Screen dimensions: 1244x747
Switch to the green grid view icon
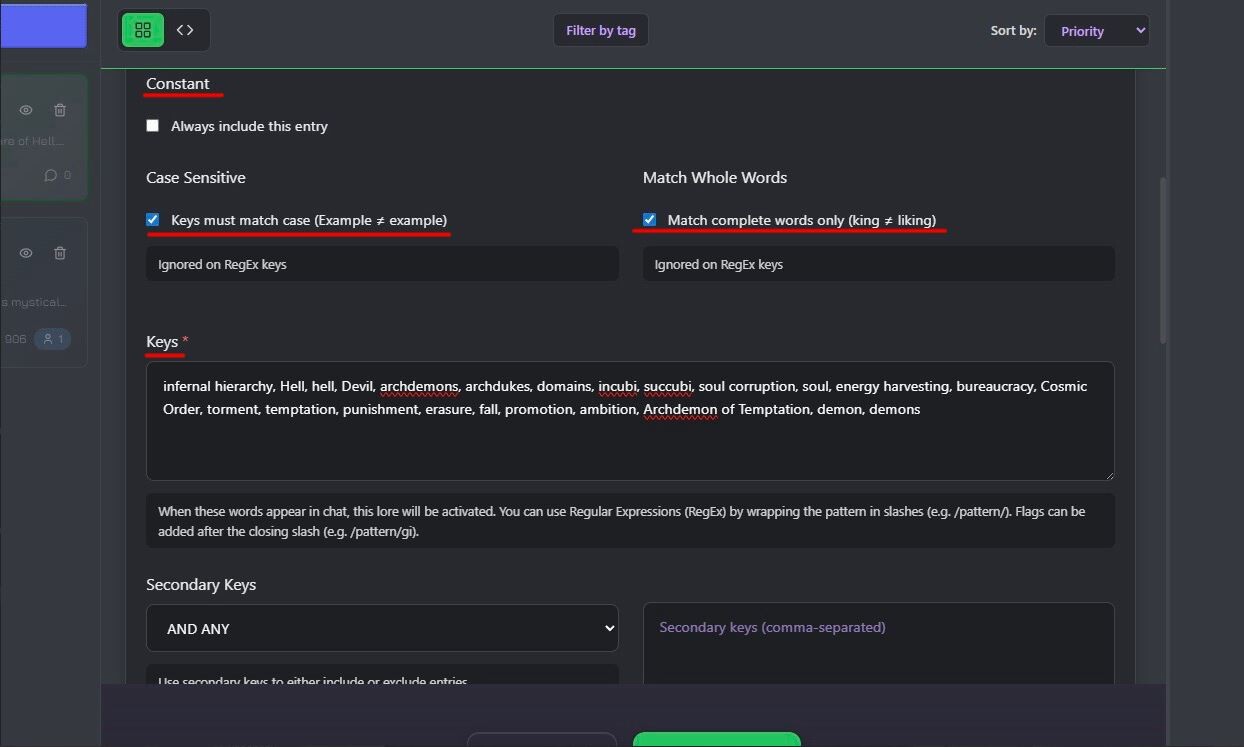coord(143,30)
